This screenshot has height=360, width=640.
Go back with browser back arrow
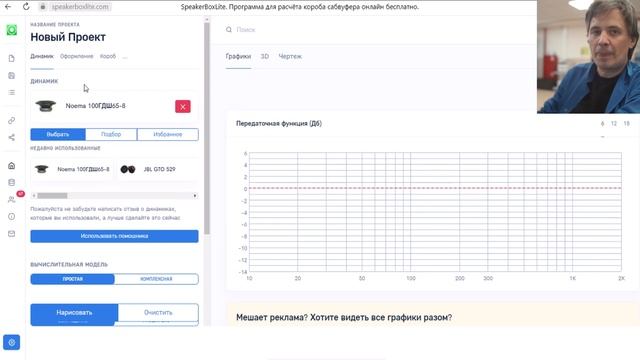[x=8, y=7]
